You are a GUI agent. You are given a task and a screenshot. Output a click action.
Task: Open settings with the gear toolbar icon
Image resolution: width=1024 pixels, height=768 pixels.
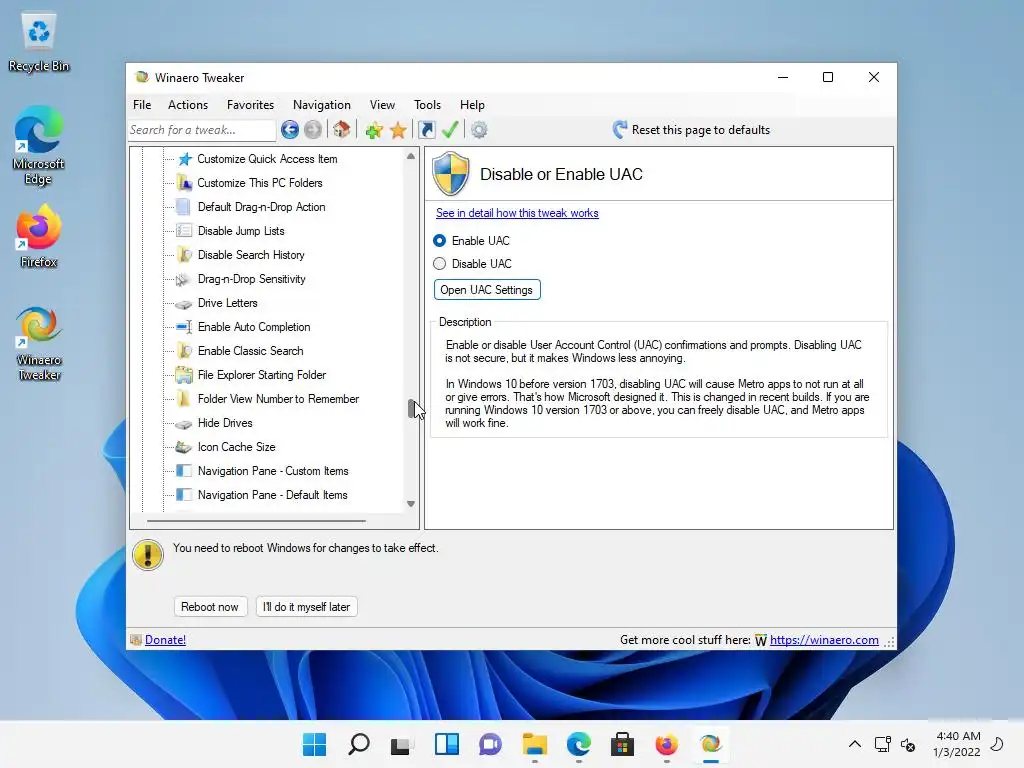(479, 130)
